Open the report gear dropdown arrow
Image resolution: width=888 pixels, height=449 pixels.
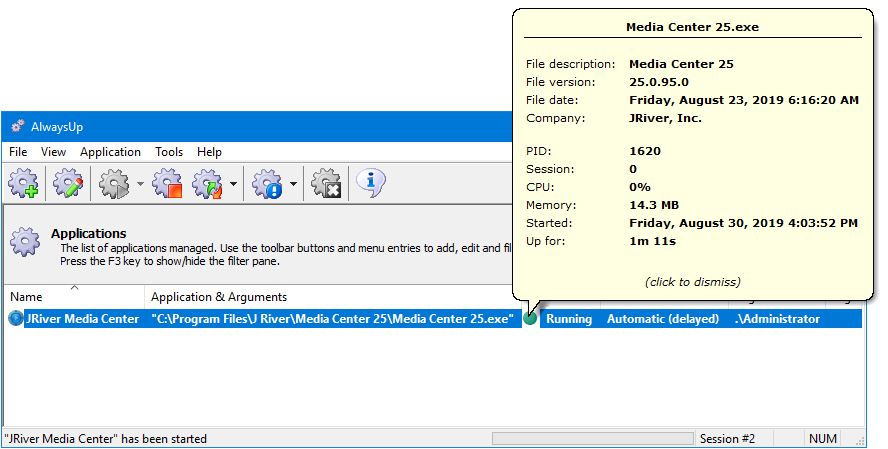click(293, 184)
